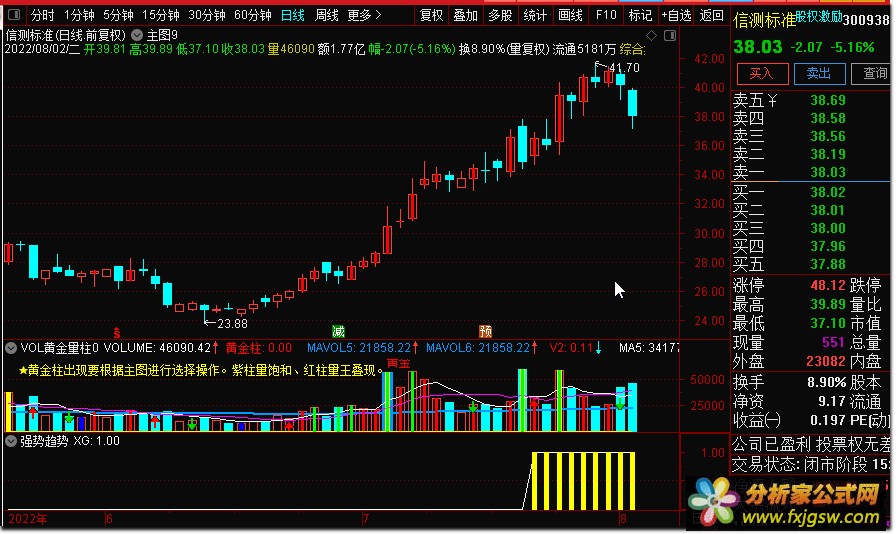This screenshot has width=896, height=534.
Task: Switch to 分时 intraday view
Action: point(42,15)
